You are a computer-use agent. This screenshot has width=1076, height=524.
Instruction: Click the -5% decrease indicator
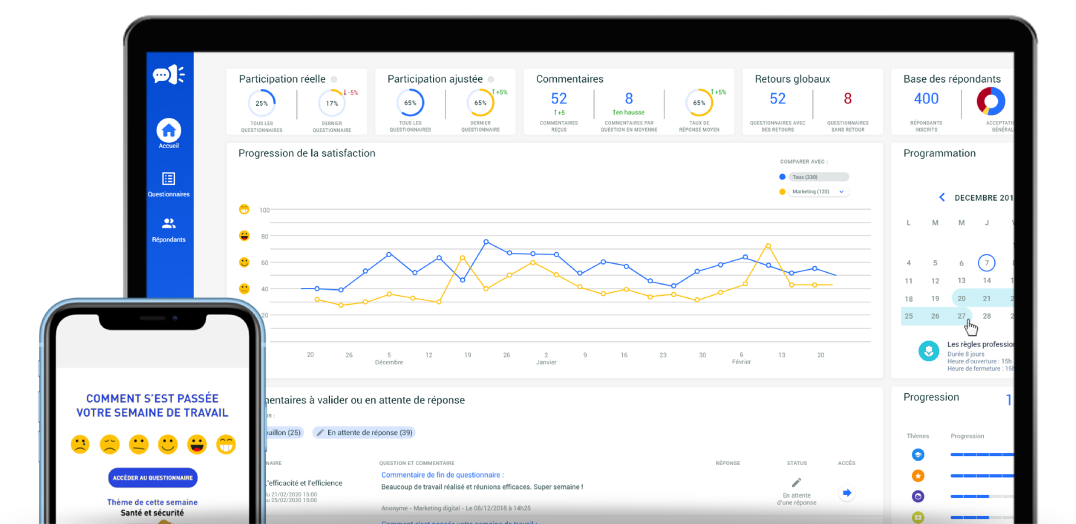(351, 92)
